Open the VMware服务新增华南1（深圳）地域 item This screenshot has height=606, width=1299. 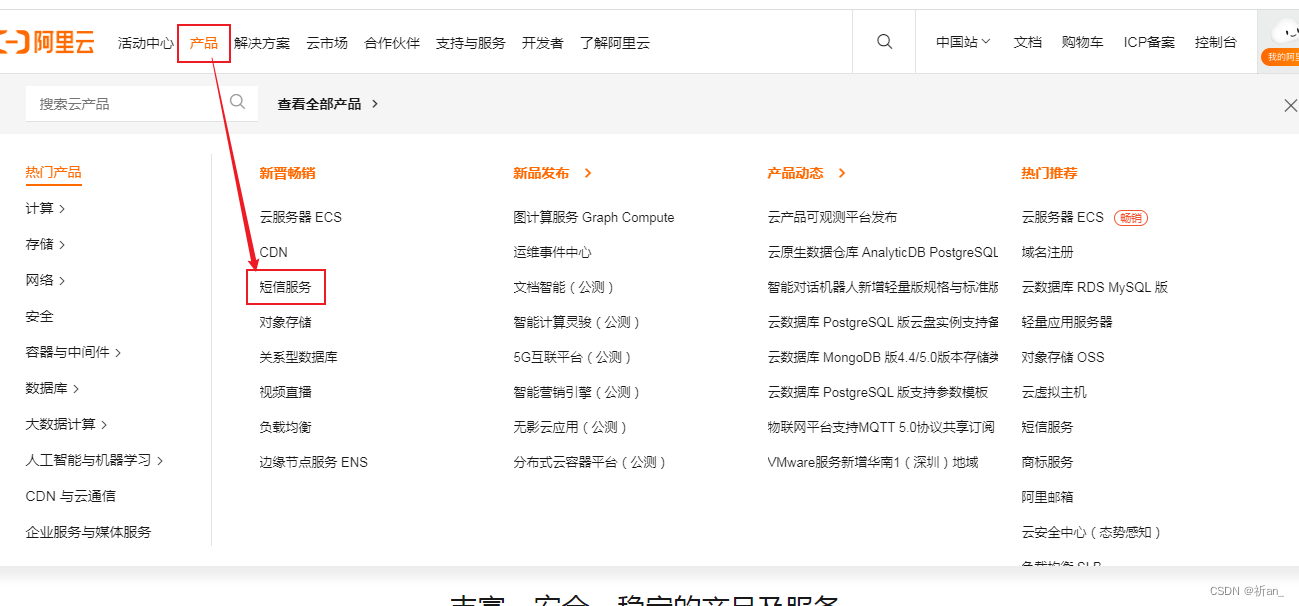pos(873,462)
